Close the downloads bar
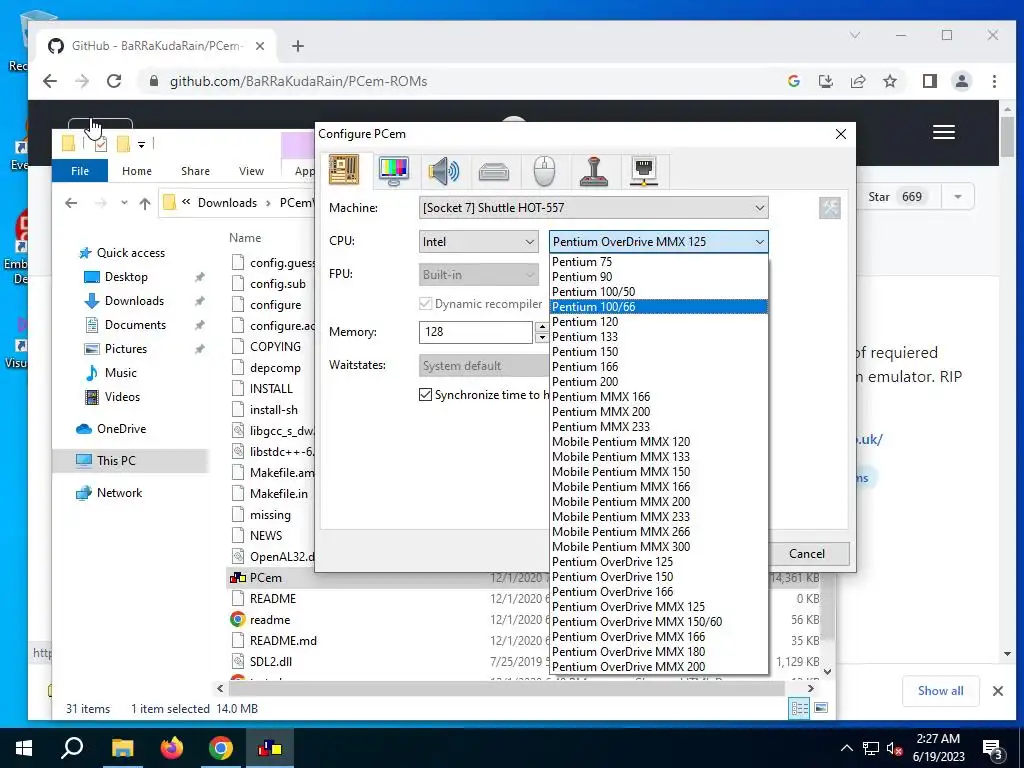The width and height of the screenshot is (1024, 768). coord(998,691)
